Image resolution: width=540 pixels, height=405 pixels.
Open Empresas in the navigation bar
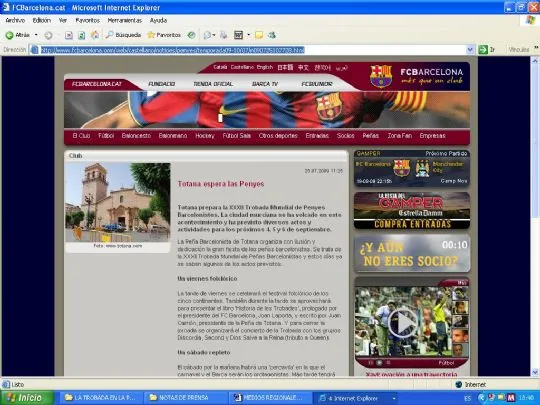(x=433, y=136)
